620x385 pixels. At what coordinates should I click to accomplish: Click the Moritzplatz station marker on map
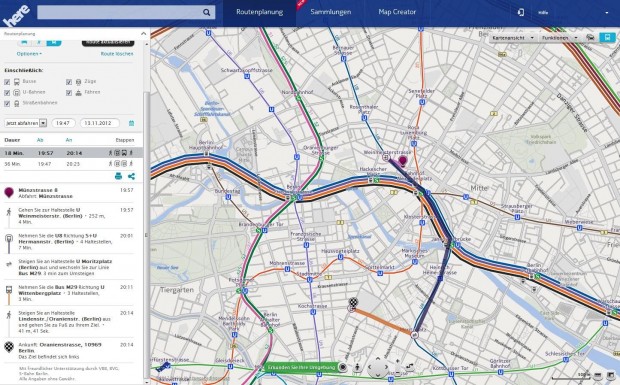pos(414,335)
